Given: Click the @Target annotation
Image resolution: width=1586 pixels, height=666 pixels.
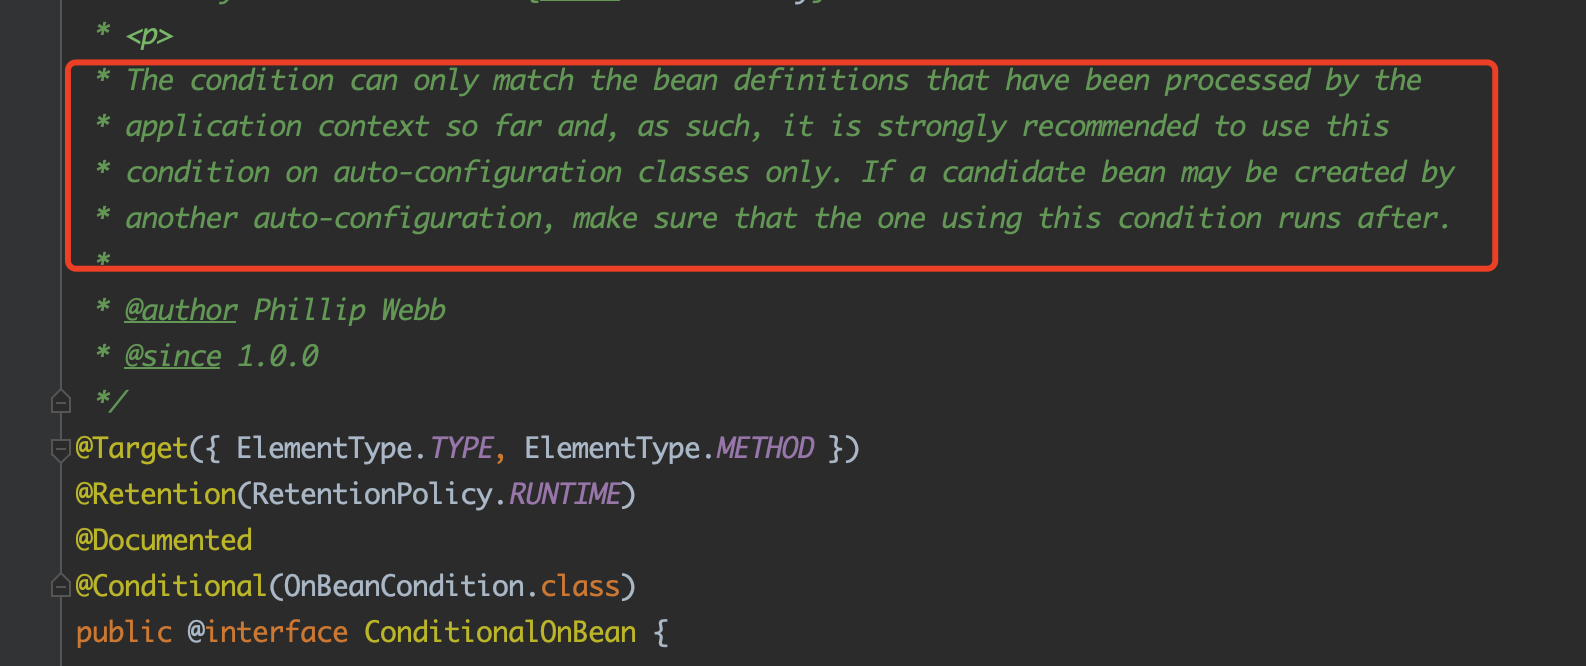Looking at the screenshot, I should click(x=132, y=448).
